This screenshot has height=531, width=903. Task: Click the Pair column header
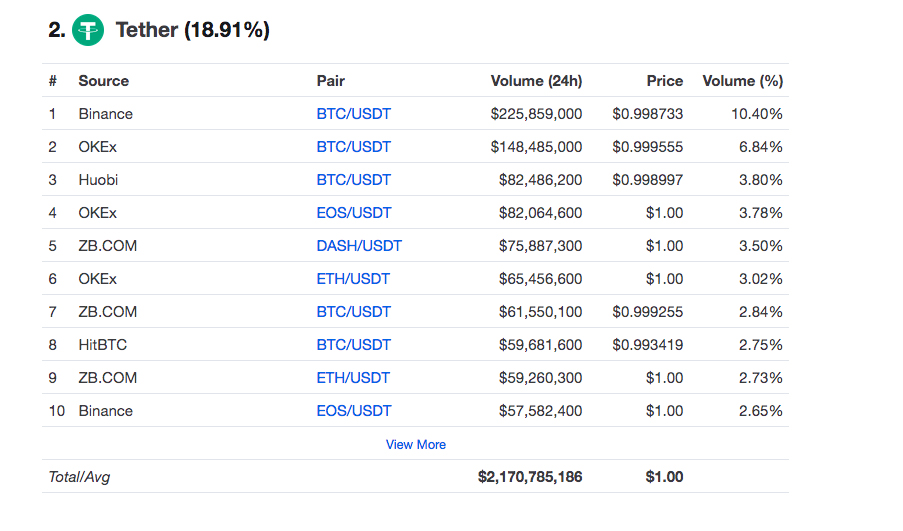click(x=331, y=81)
